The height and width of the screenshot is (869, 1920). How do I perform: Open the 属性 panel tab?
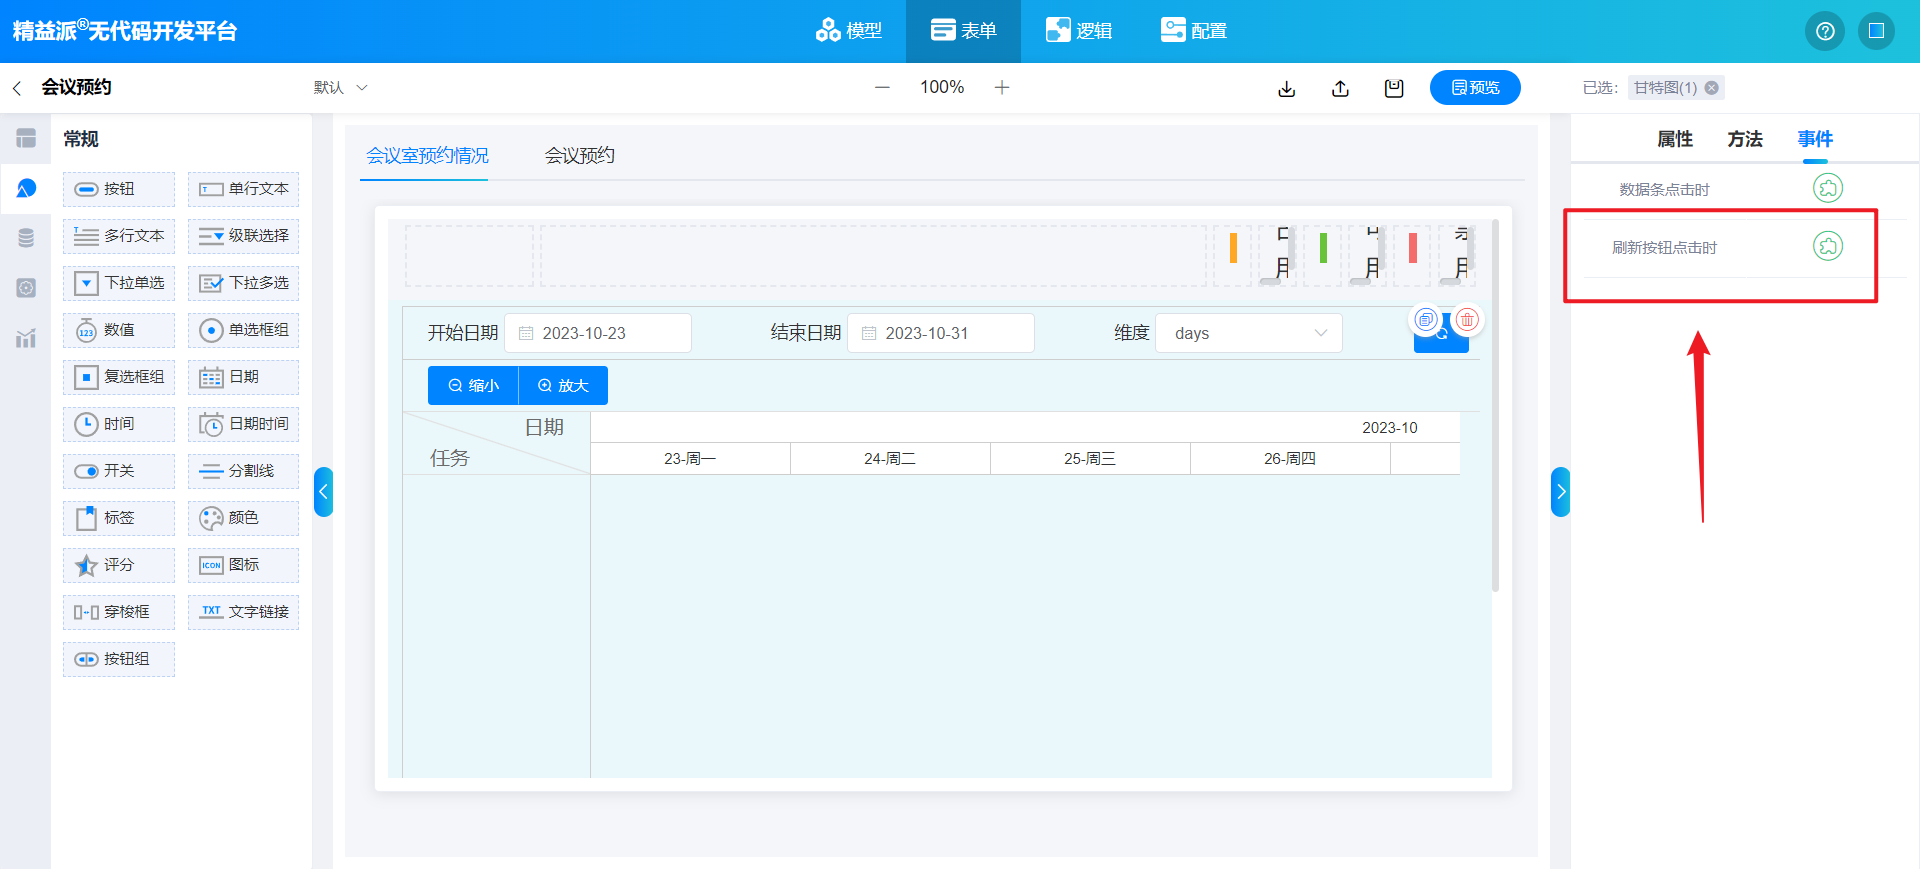pos(1675,139)
